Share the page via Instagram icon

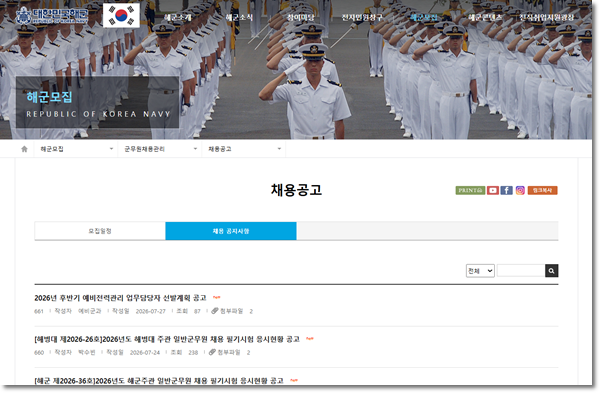click(520, 190)
